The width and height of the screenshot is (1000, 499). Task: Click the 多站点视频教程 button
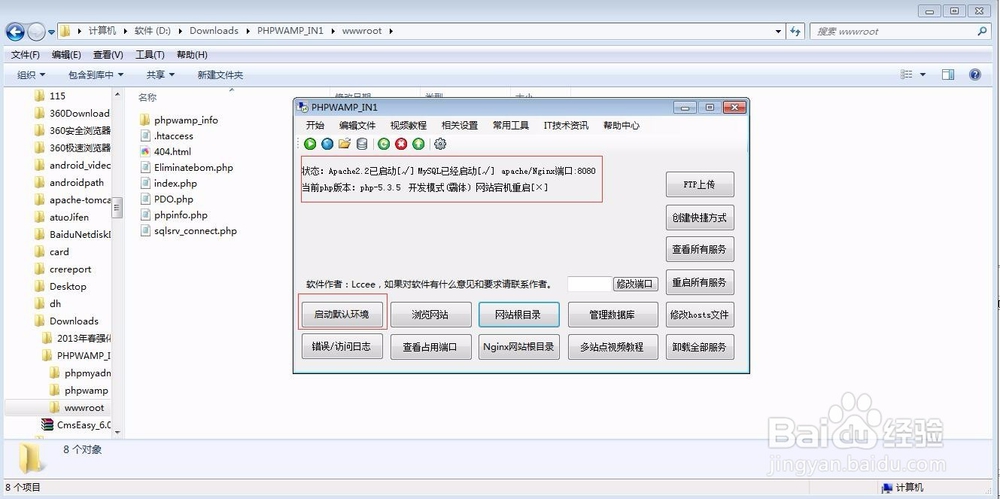click(x=613, y=346)
